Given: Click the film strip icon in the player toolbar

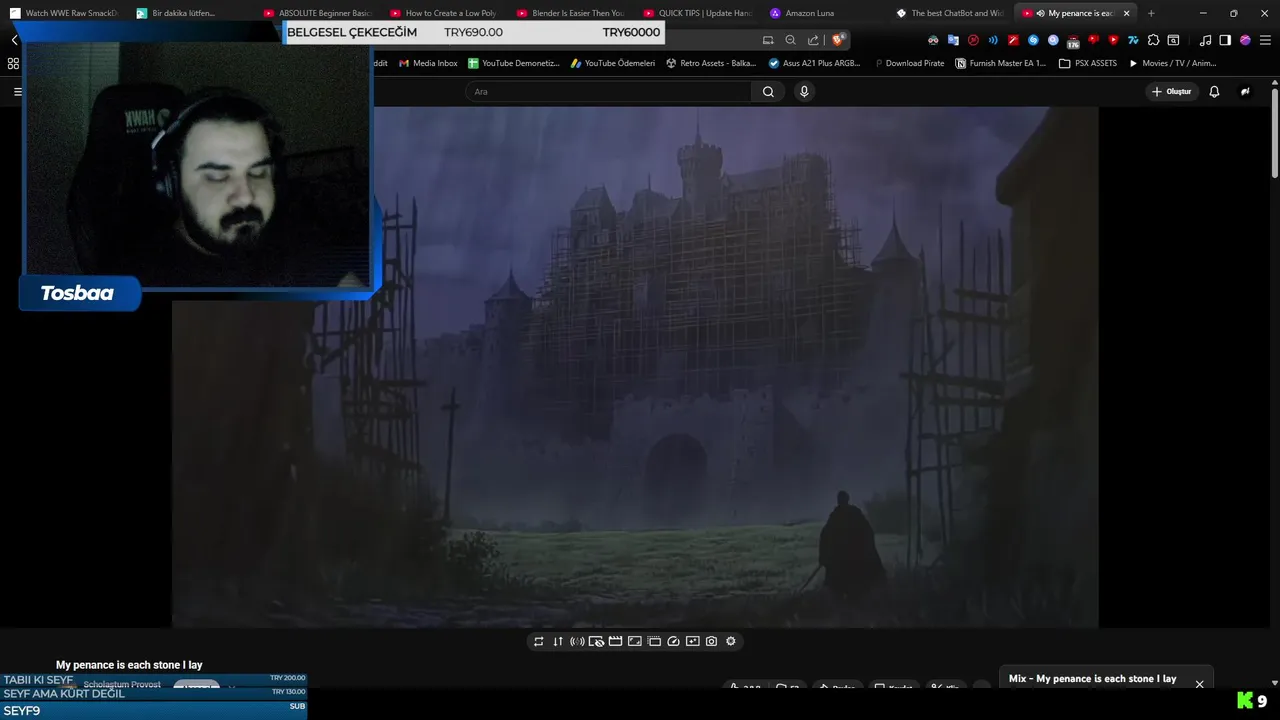Looking at the screenshot, I should (x=615, y=642).
